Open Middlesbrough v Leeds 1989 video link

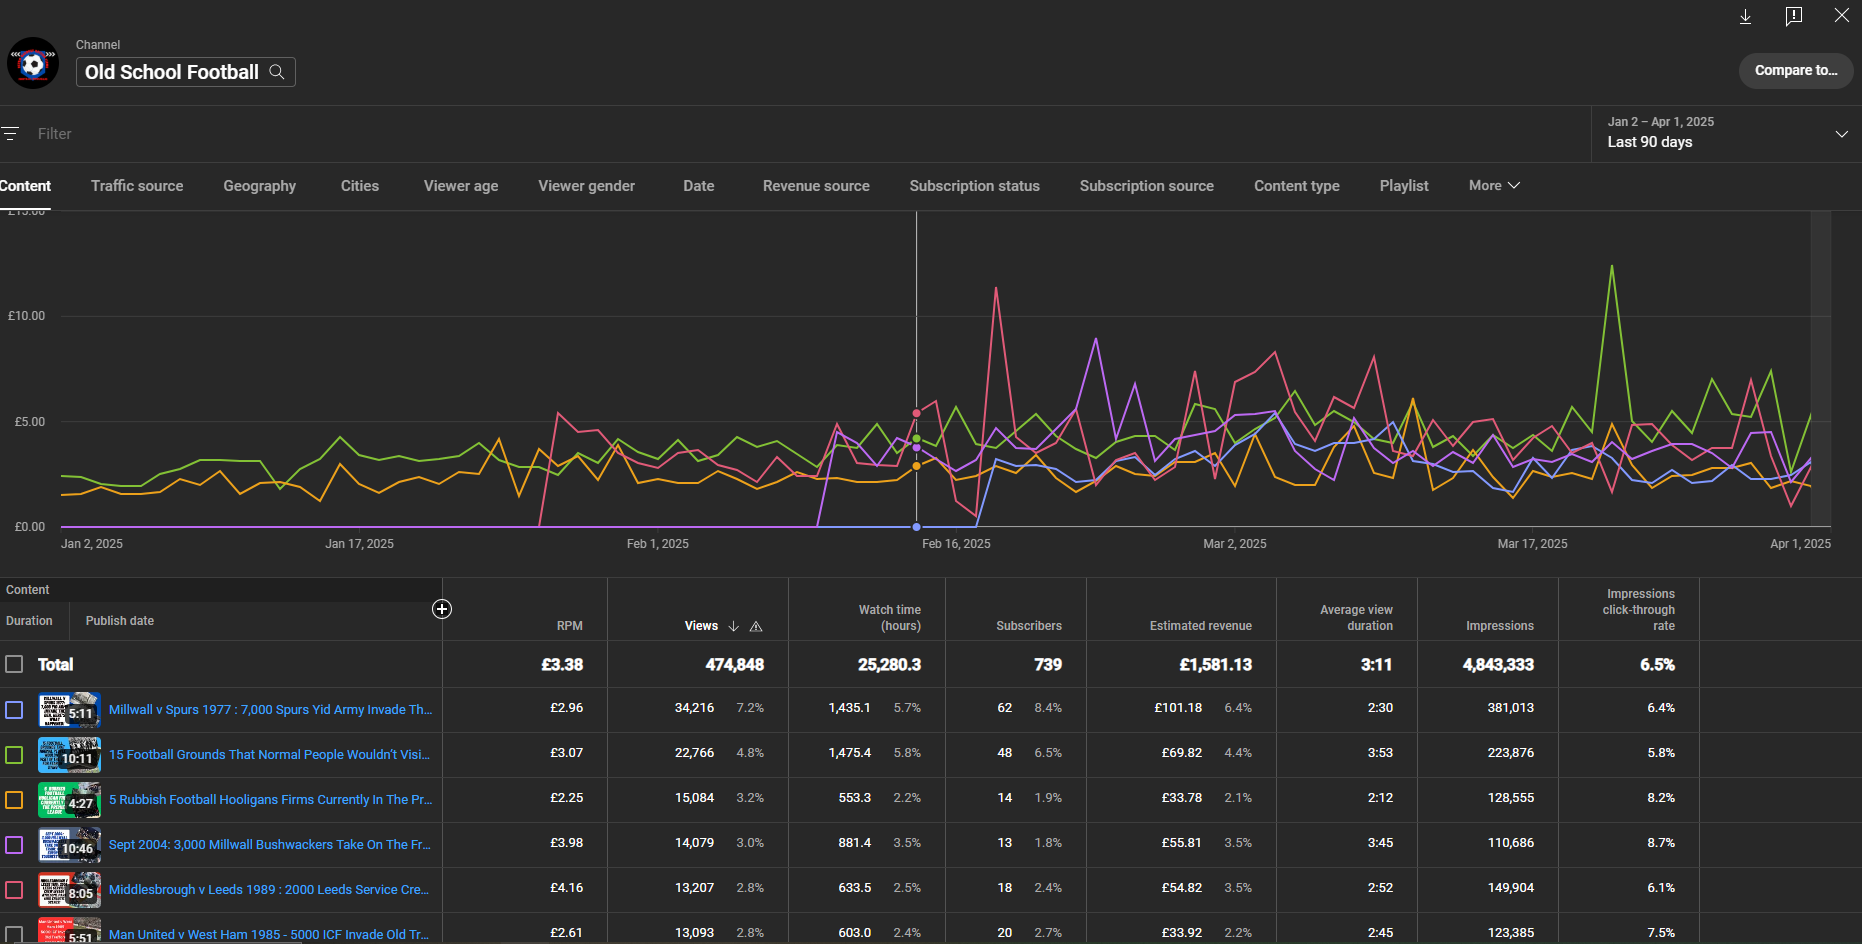[x=268, y=890]
